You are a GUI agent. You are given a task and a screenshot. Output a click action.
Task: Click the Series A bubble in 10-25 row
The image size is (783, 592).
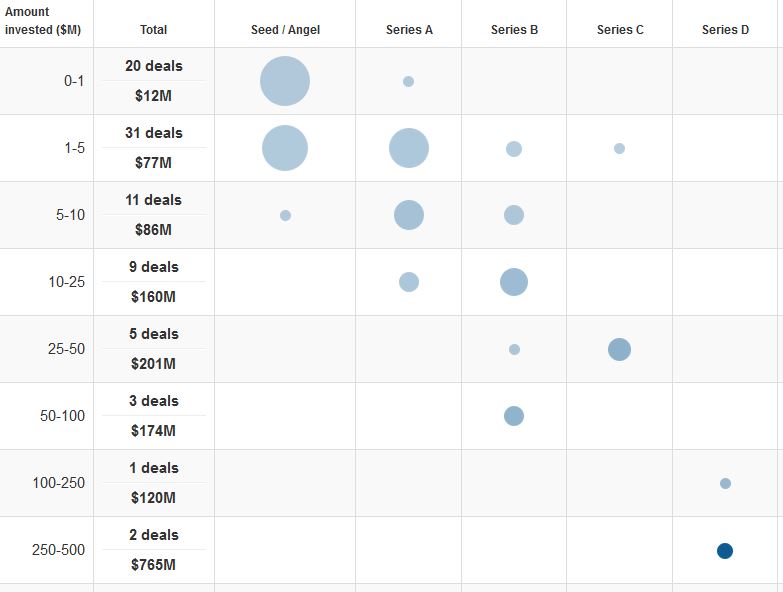click(409, 282)
